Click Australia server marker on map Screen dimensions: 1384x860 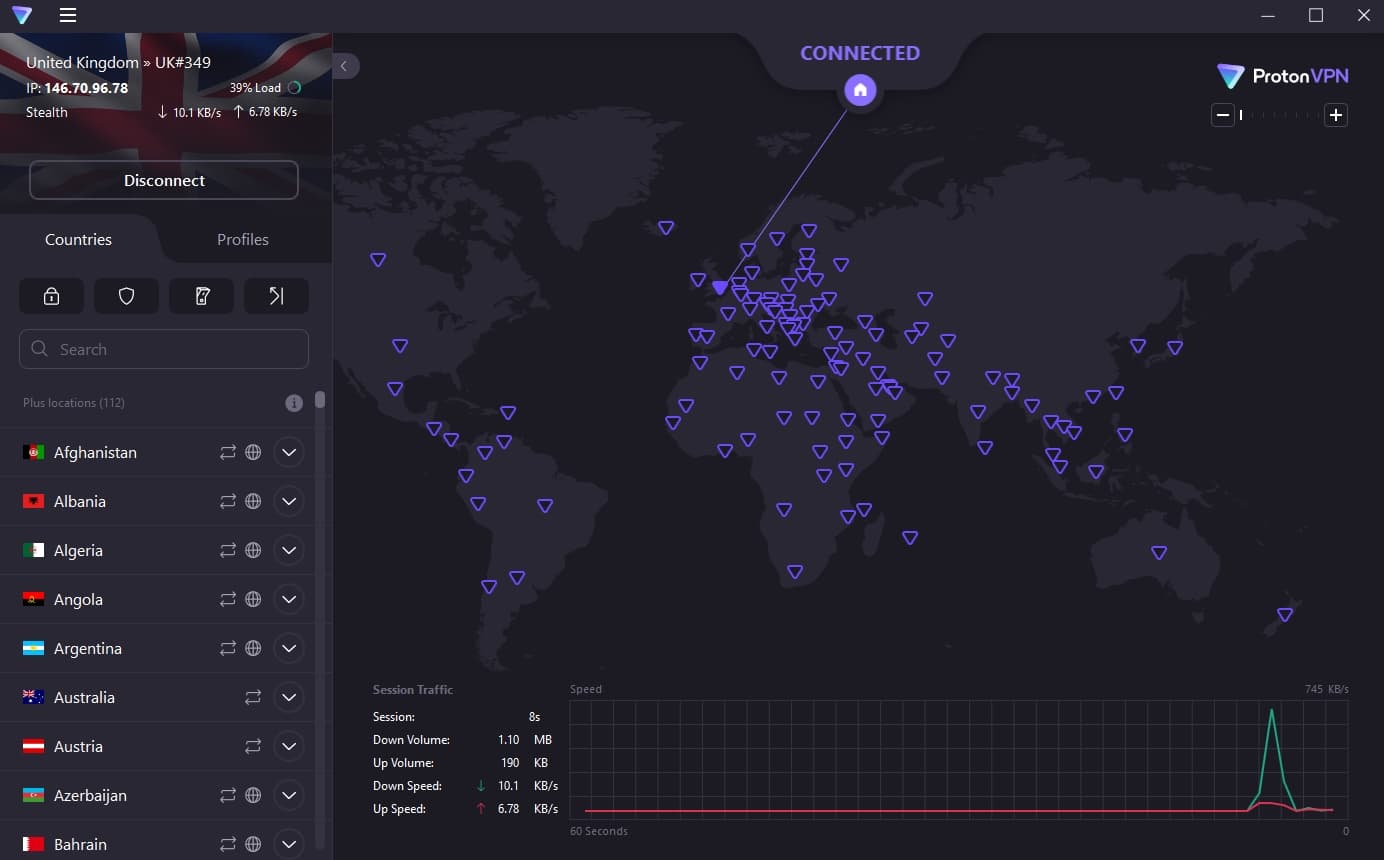click(x=1159, y=553)
